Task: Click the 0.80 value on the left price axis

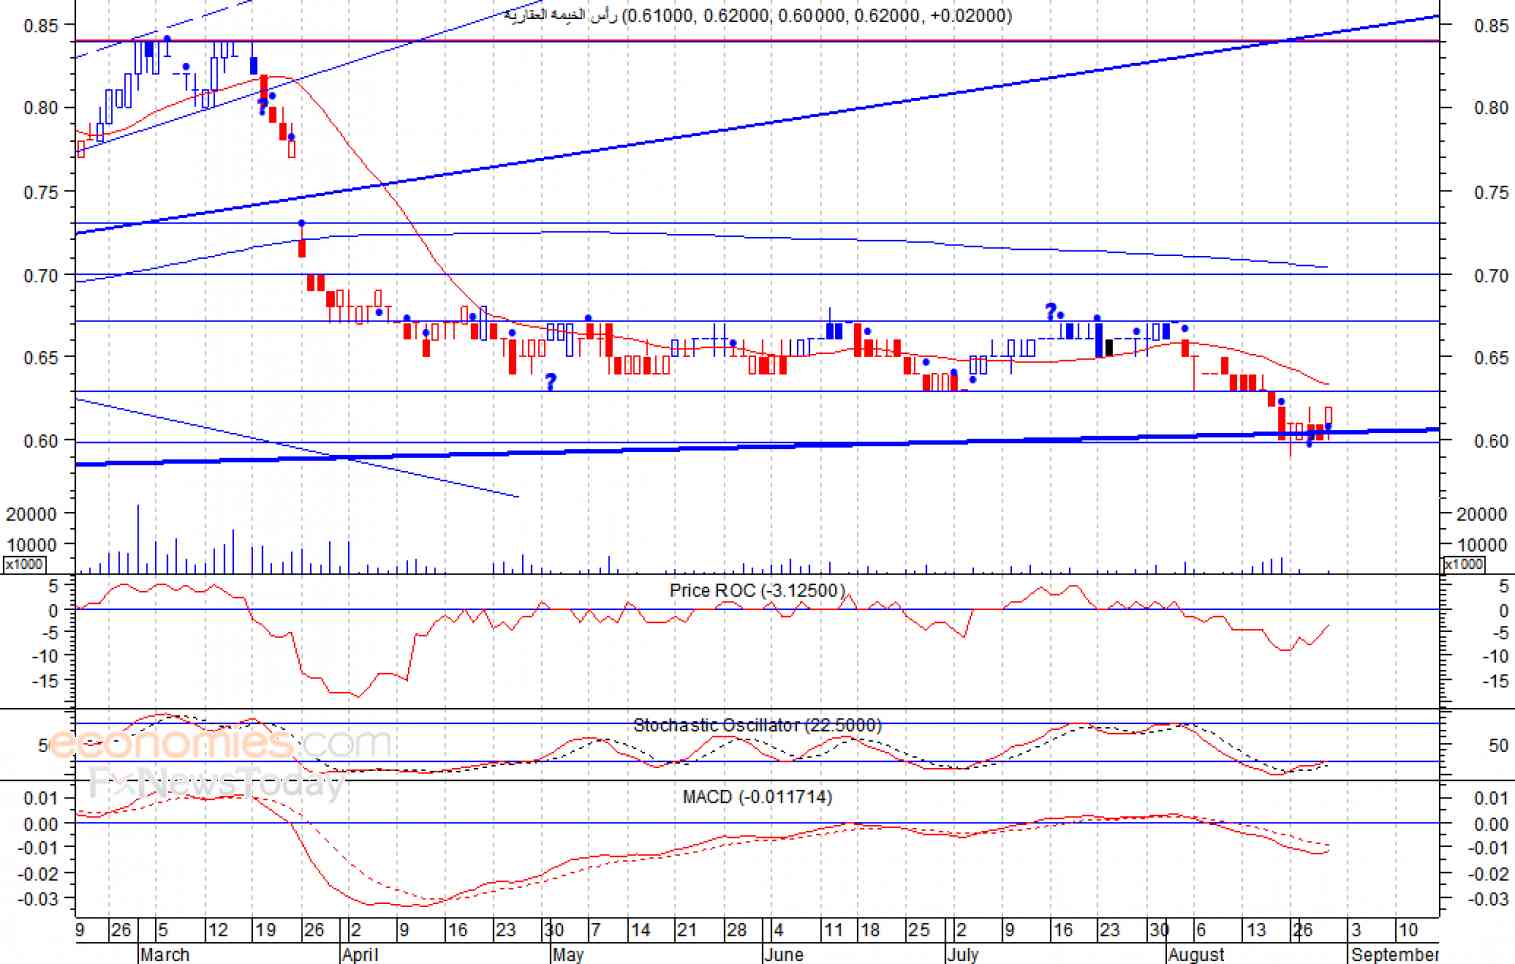Action: click(x=41, y=108)
